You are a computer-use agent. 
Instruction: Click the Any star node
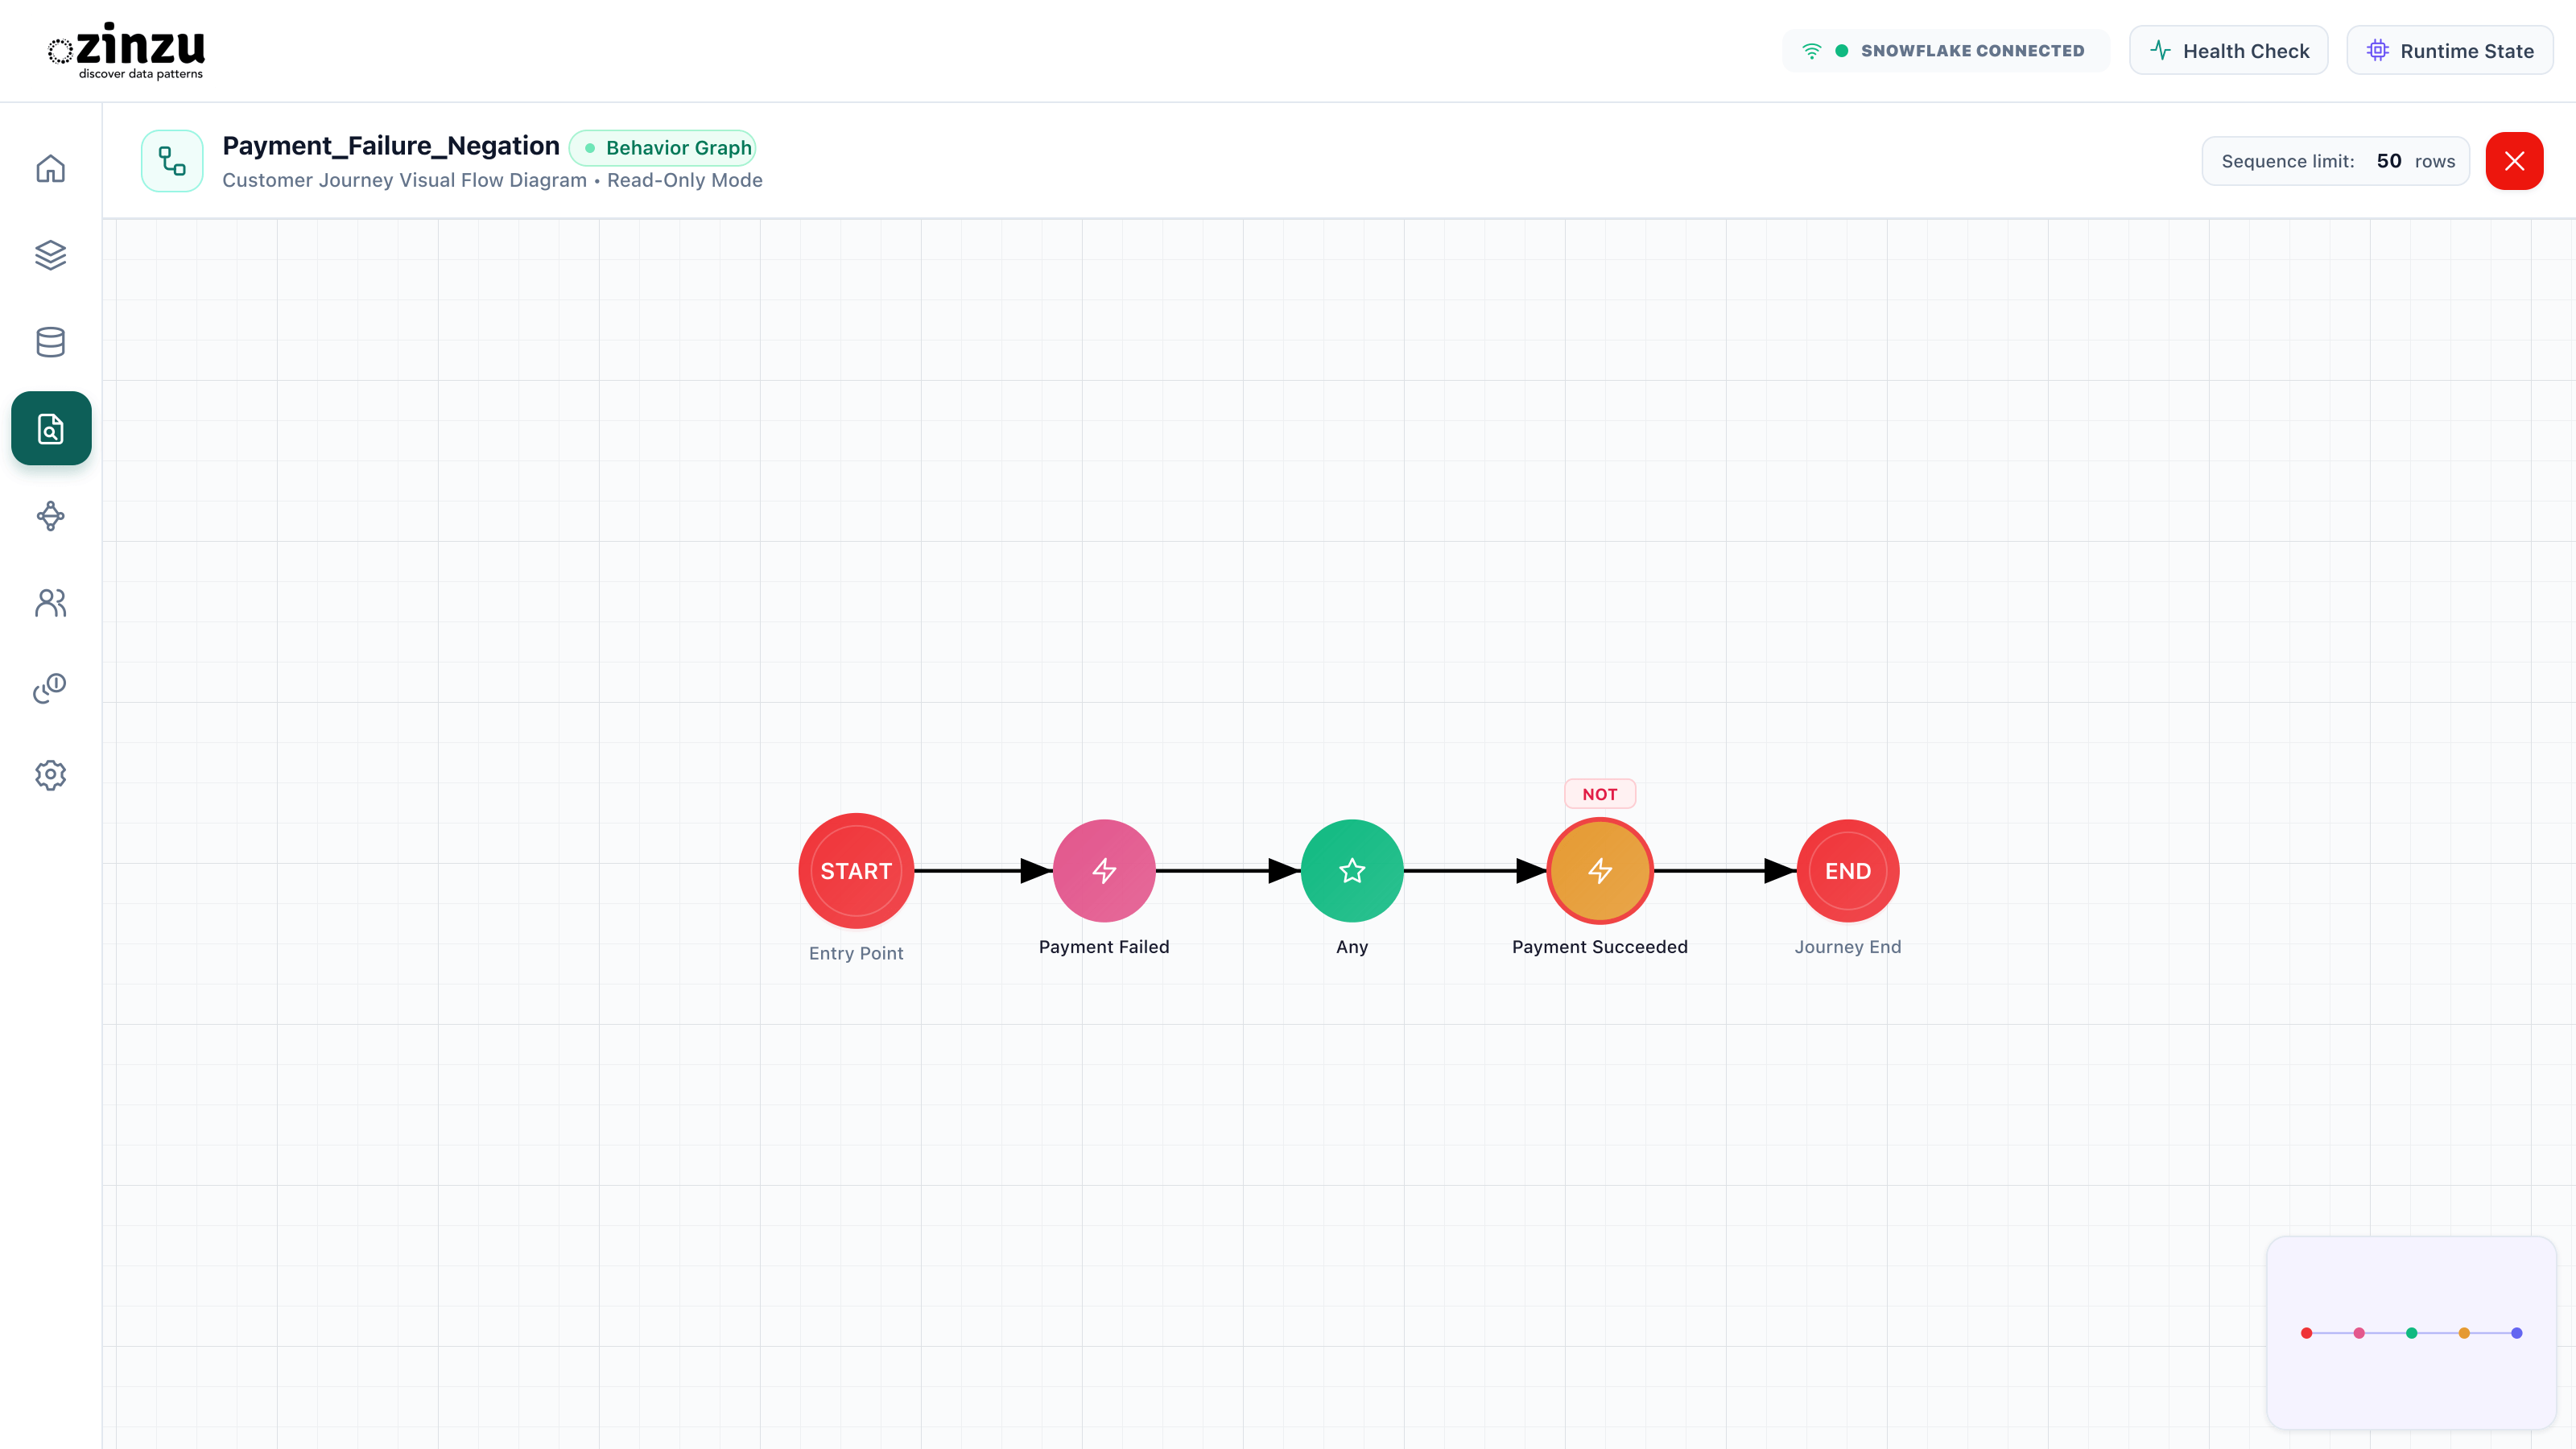click(1352, 871)
